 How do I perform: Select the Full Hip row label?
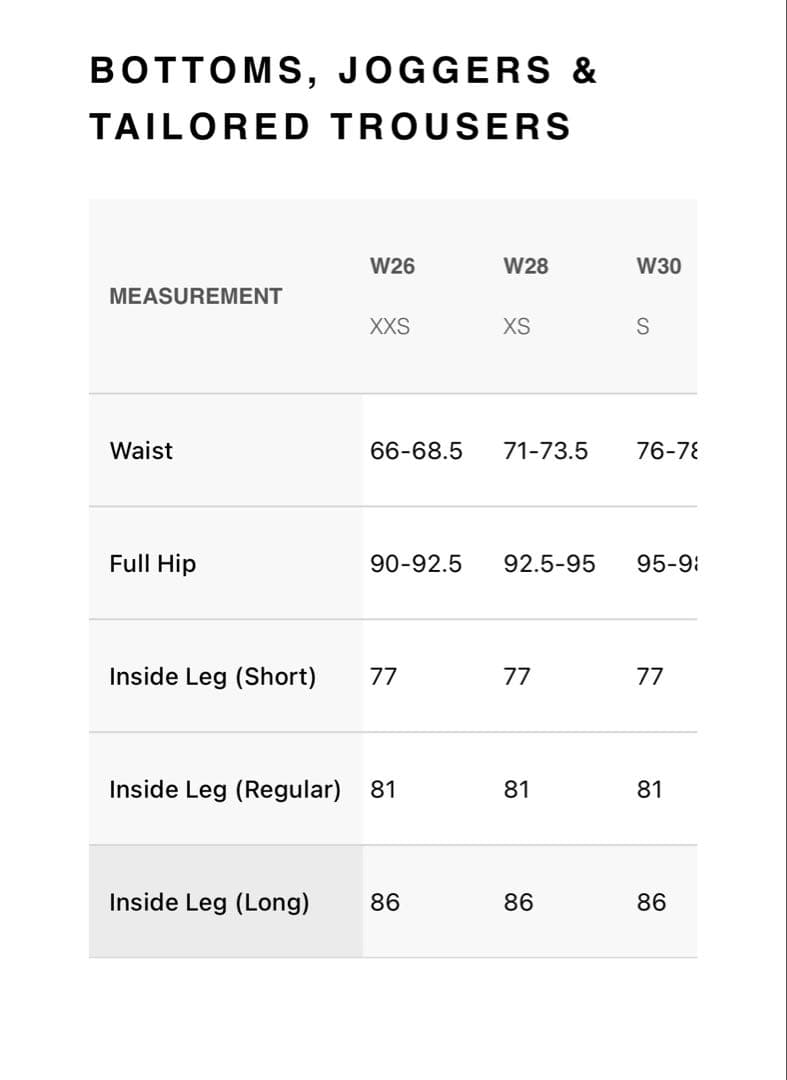point(153,563)
